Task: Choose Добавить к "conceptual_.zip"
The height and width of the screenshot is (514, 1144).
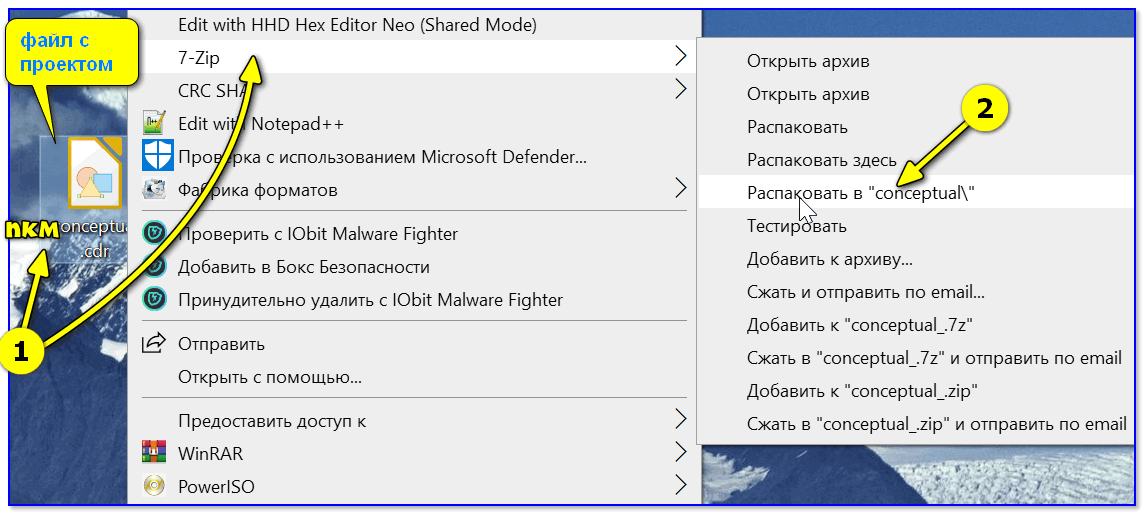Action: 862,391
